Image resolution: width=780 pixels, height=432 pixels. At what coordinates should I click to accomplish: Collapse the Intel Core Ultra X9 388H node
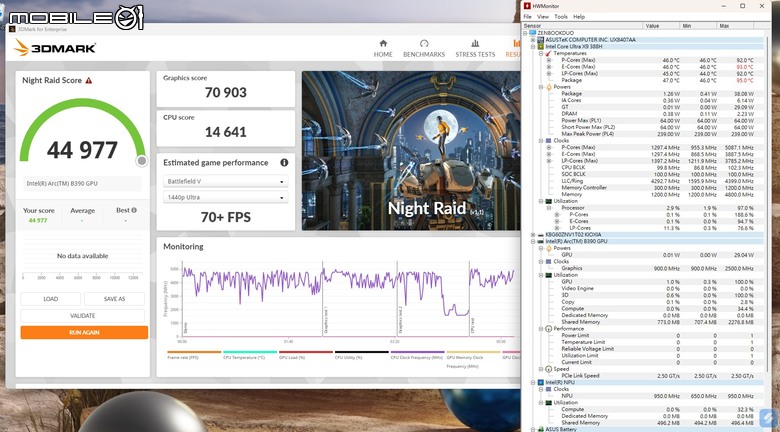[x=533, y=46]
